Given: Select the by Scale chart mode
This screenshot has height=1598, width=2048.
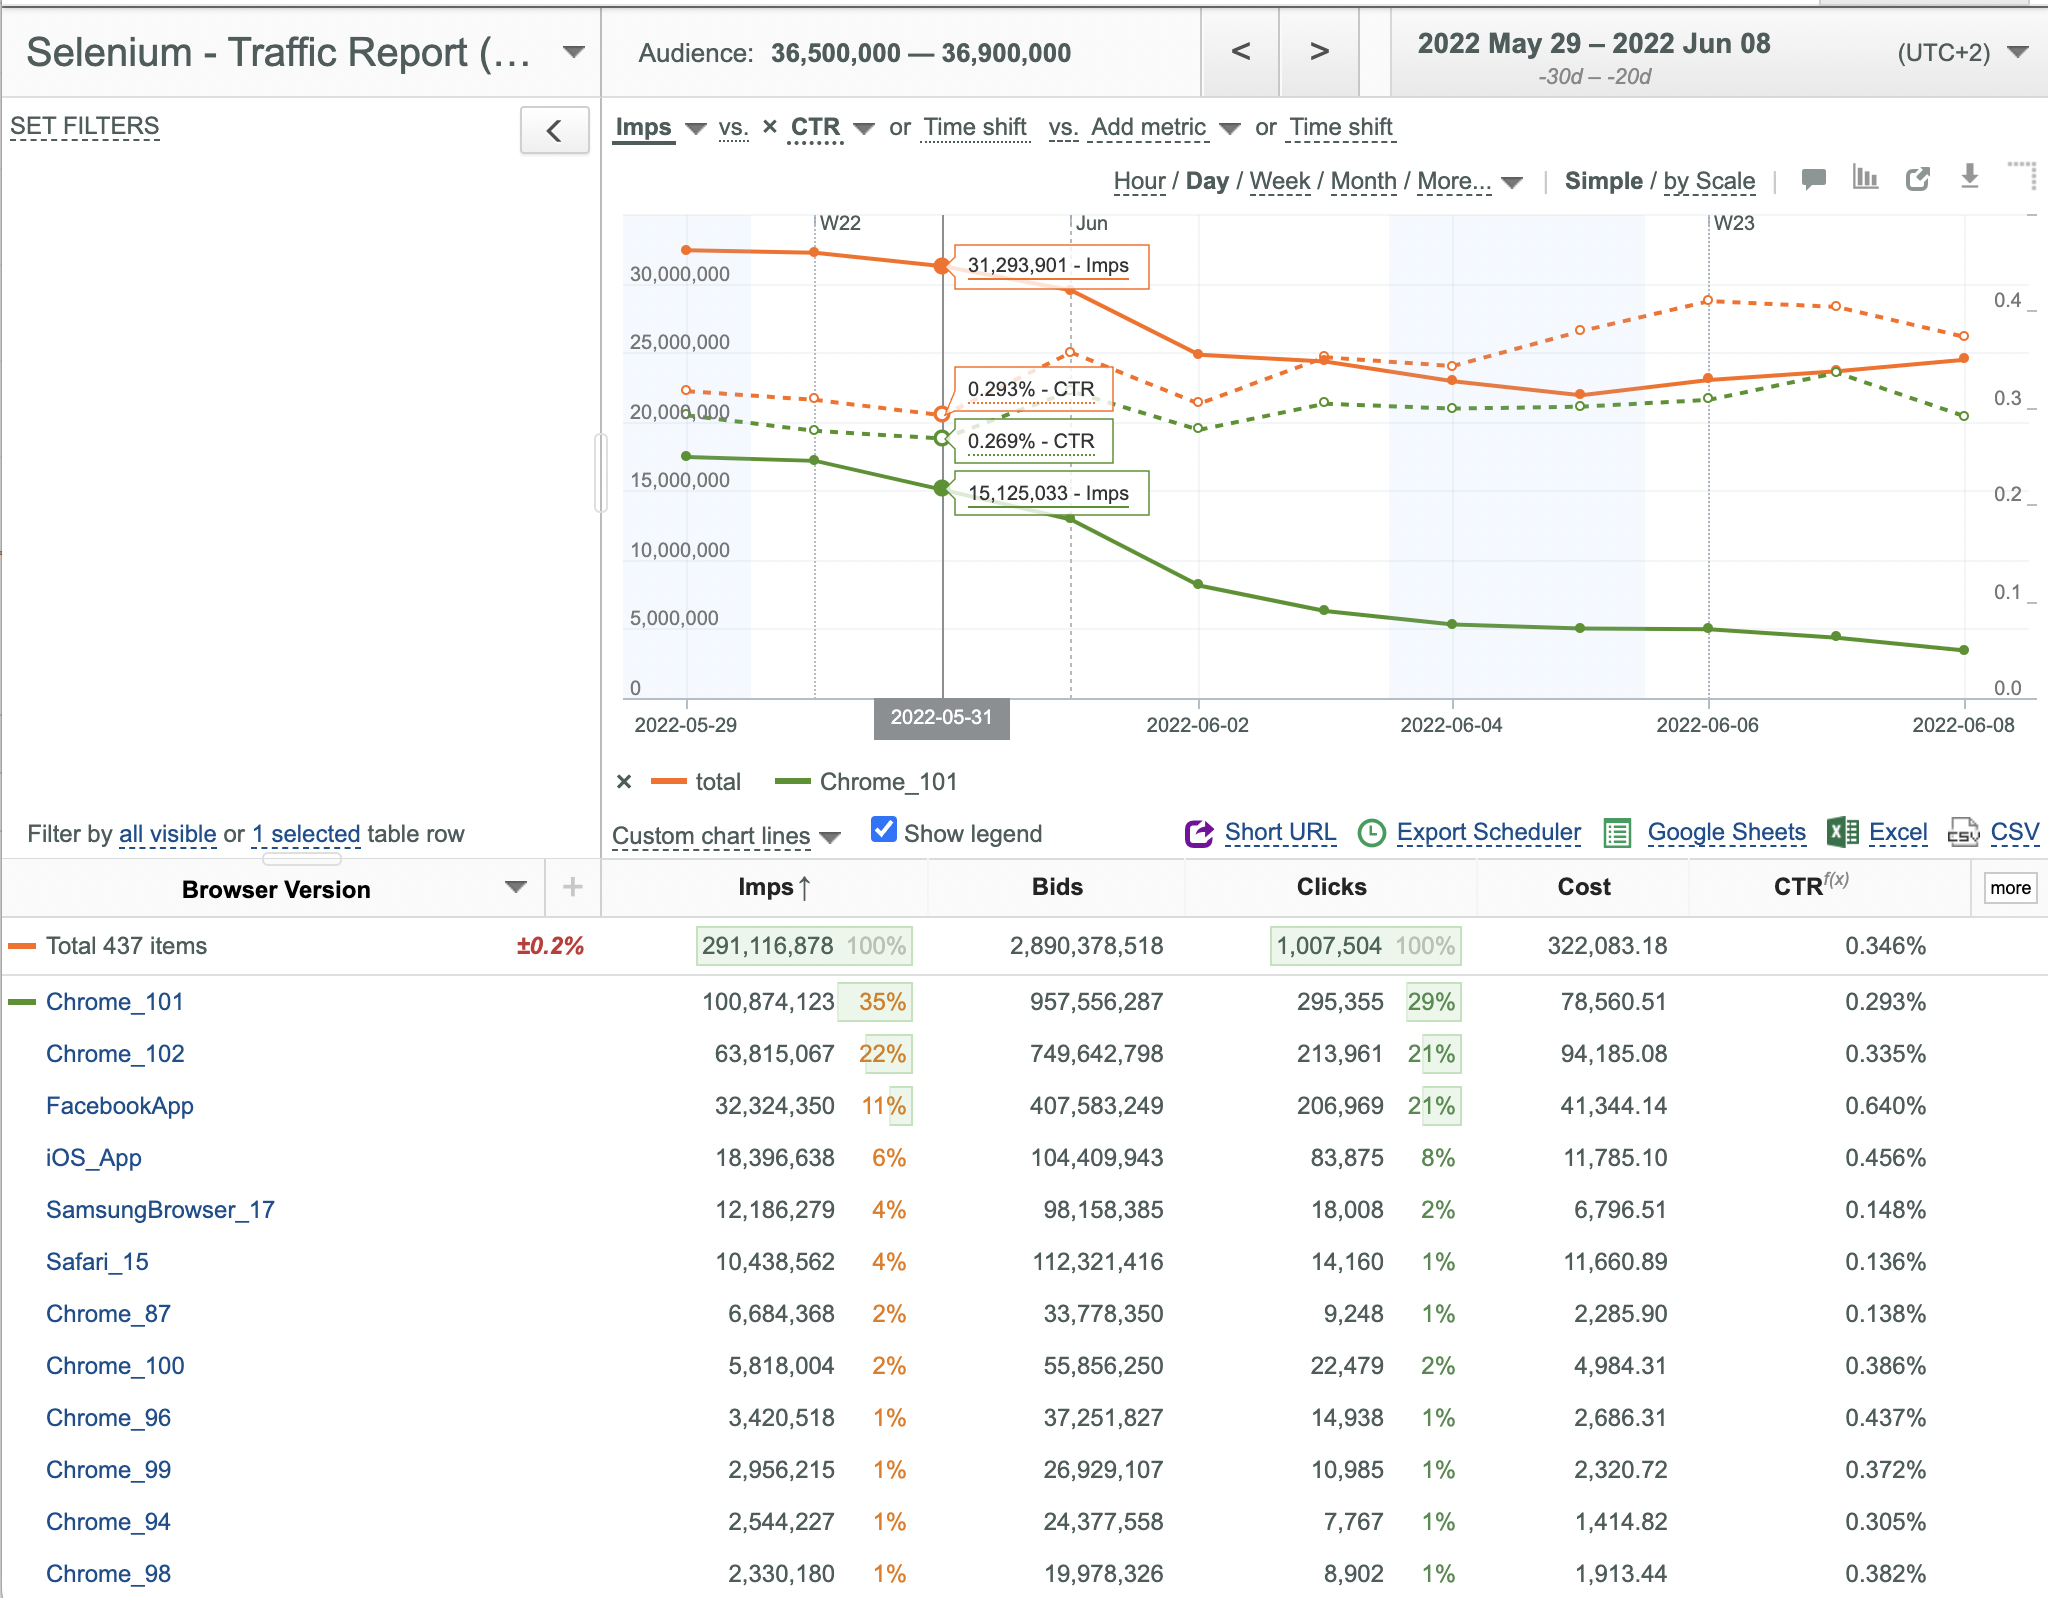Looking at the screenshot, I should (x=1709, y=181).
